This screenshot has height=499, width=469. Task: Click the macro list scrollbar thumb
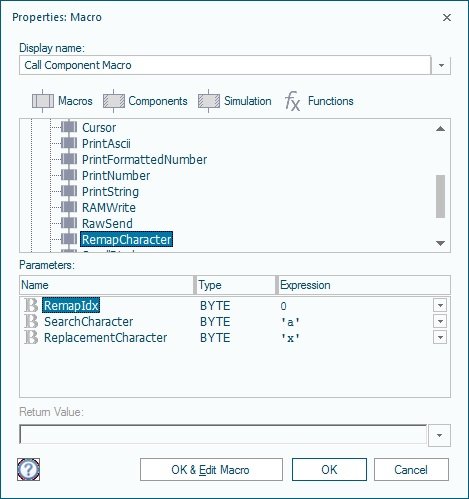[440, 196]
